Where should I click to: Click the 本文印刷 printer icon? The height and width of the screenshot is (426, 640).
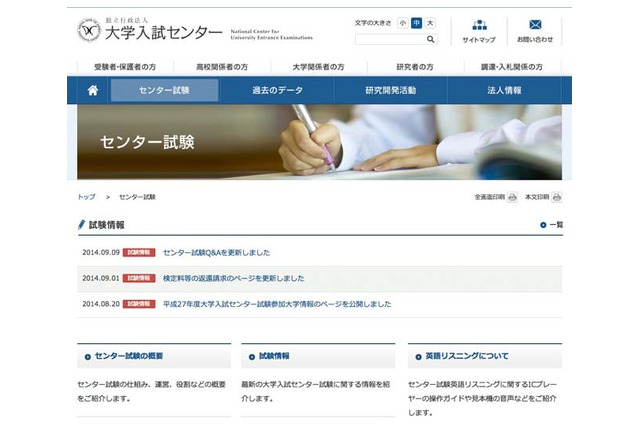tap(557, 197)
